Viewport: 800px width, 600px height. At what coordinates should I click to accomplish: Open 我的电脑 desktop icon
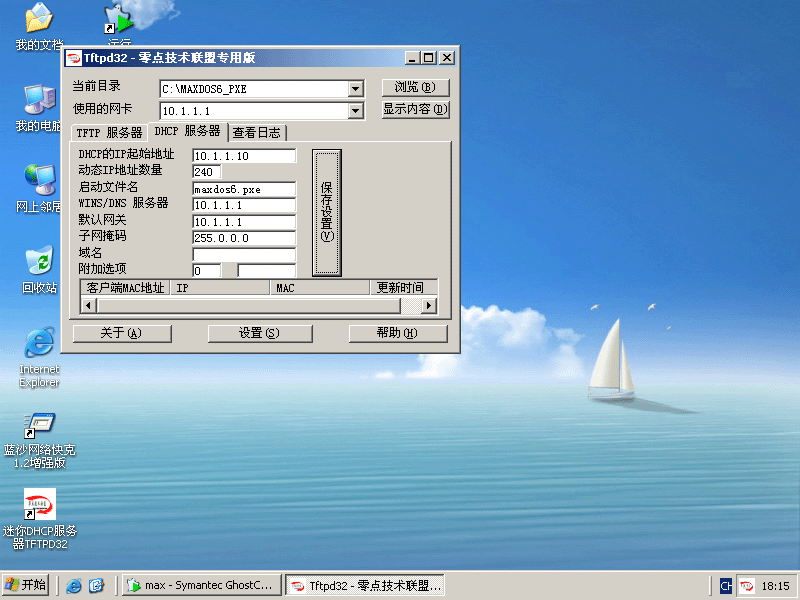(x=39, y=101)
